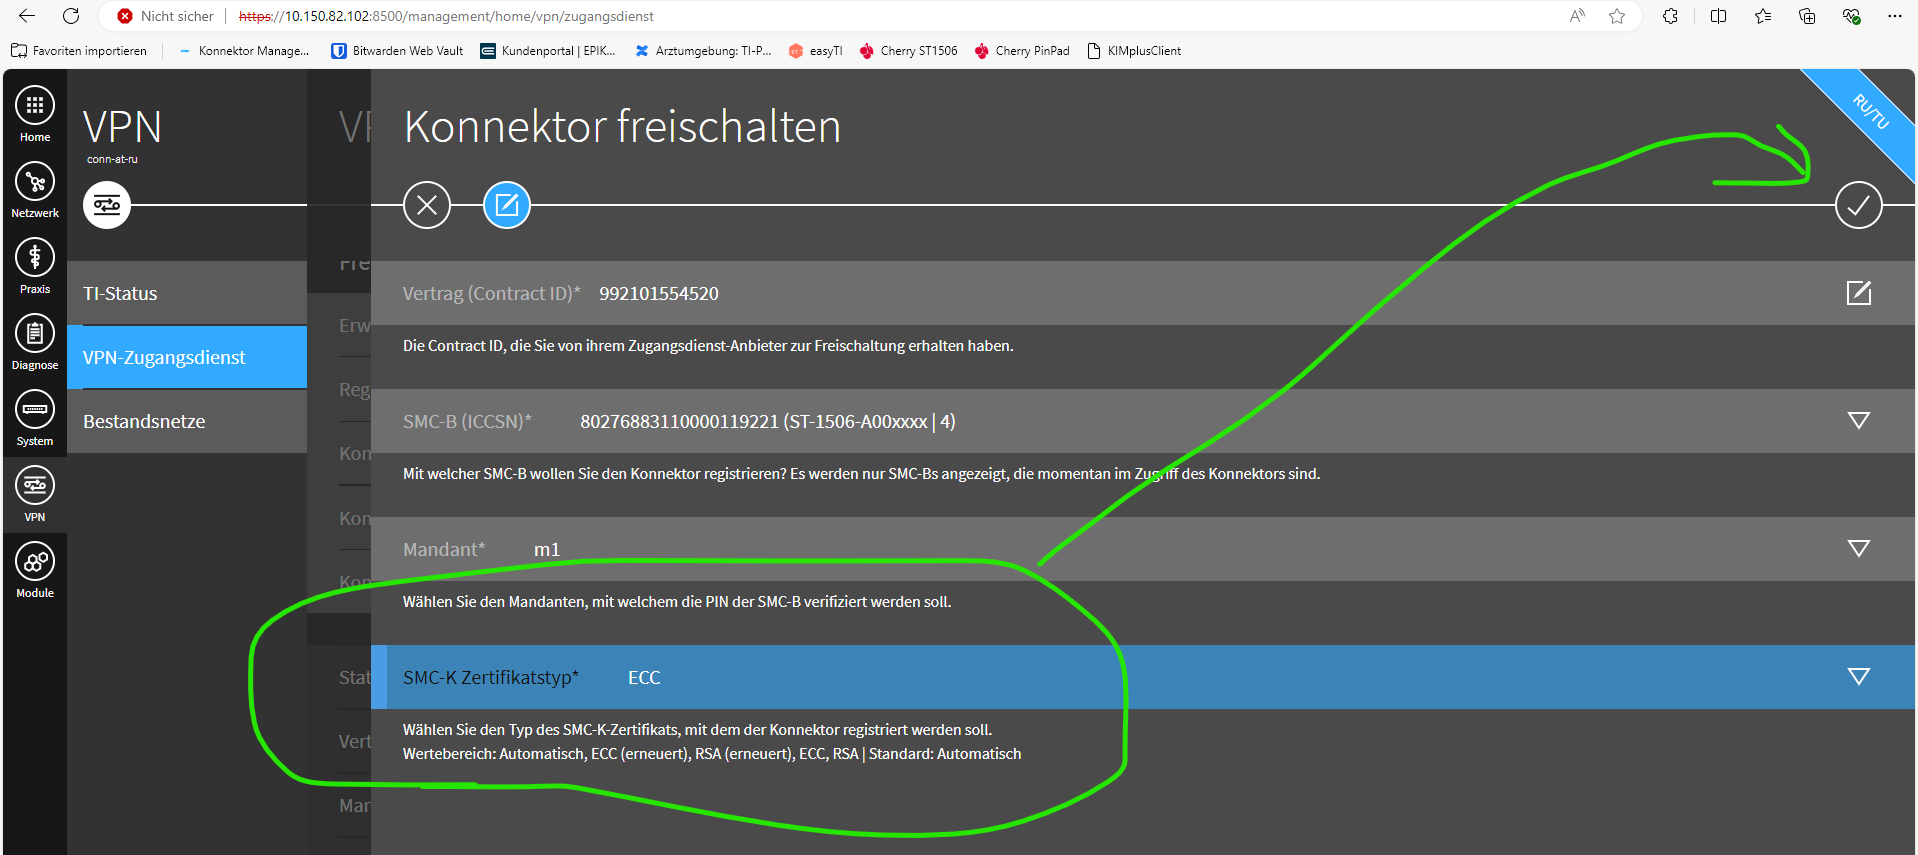Expand the Mandant dropdown arrow
This screenshot has height=855, width=1918.
(x=1858, y=549)
